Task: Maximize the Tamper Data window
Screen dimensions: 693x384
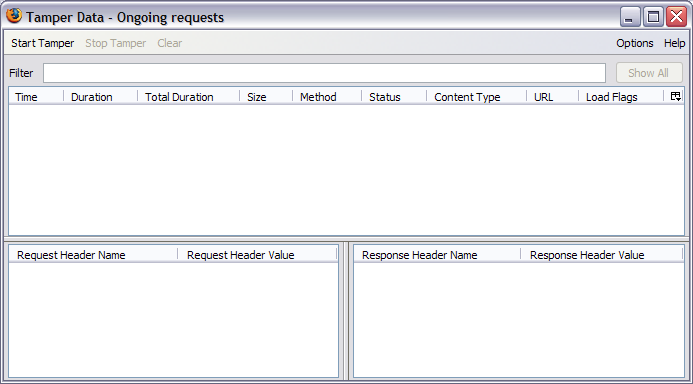Action: 653,17
